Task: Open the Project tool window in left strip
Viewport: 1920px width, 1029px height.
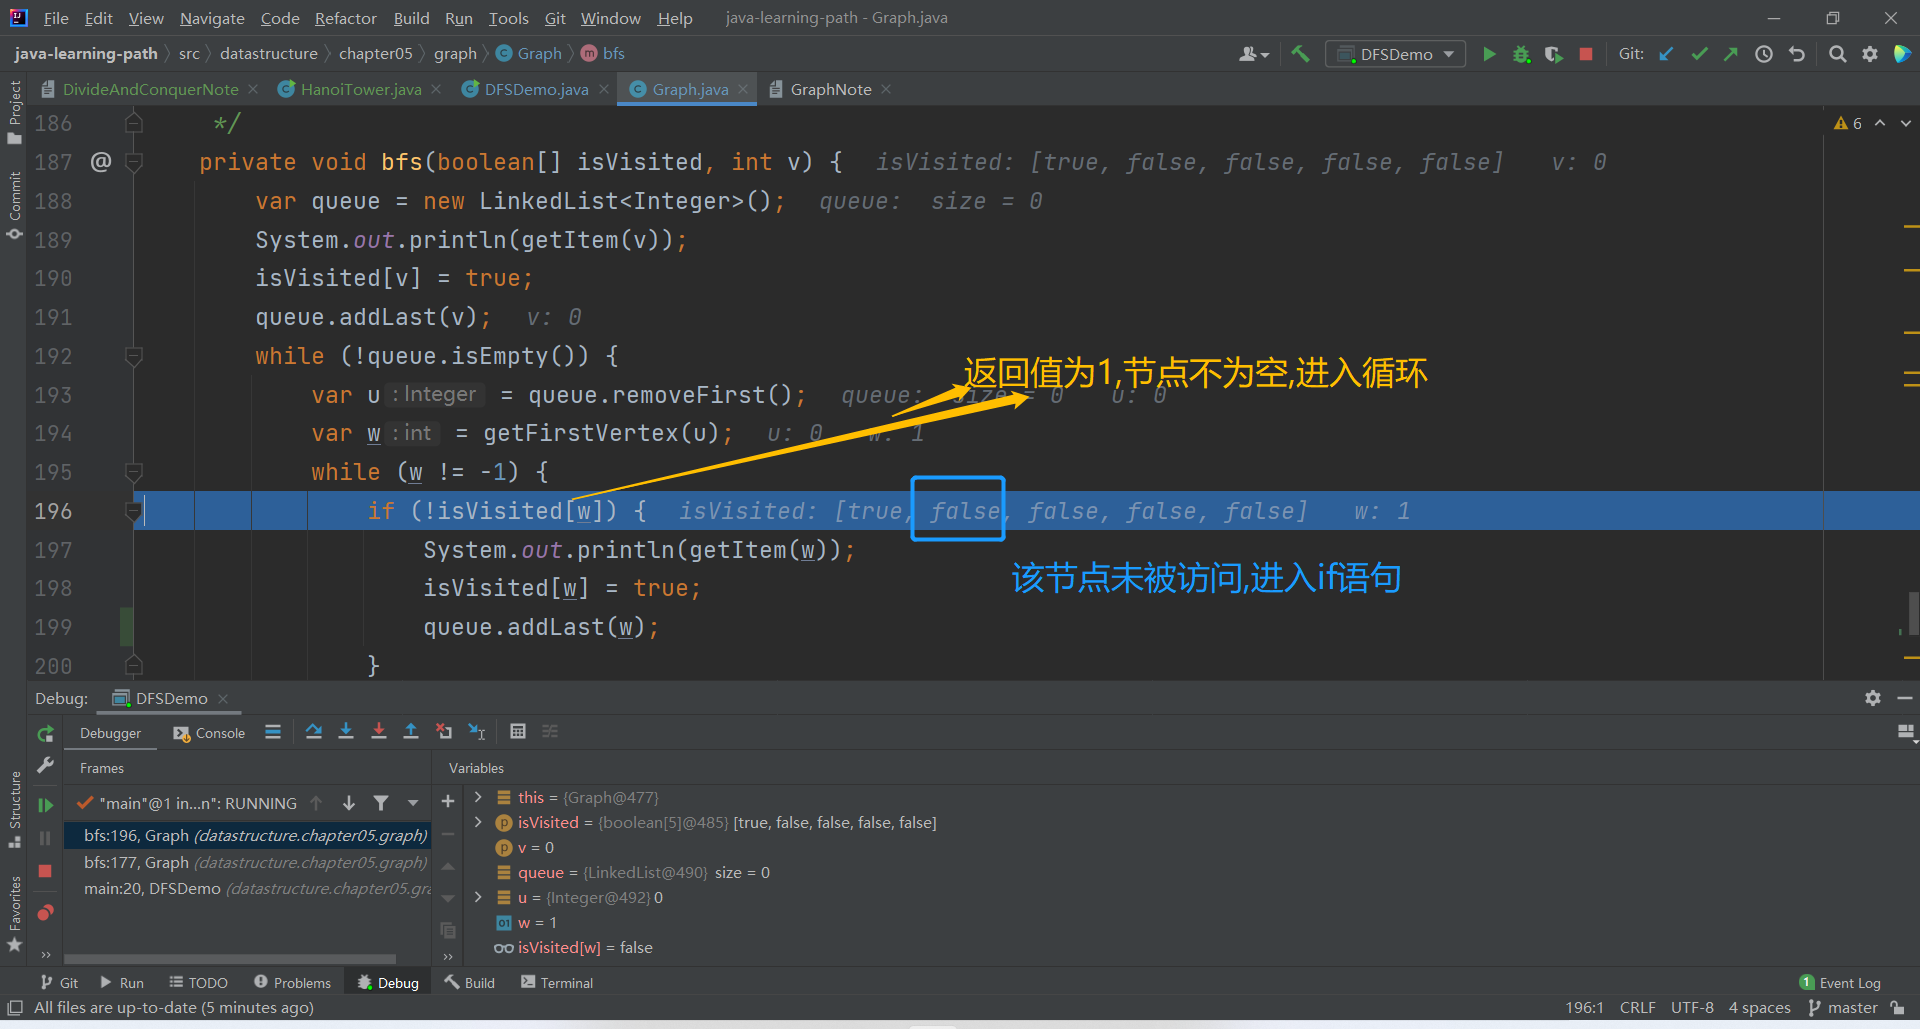Action: [14, 112]
